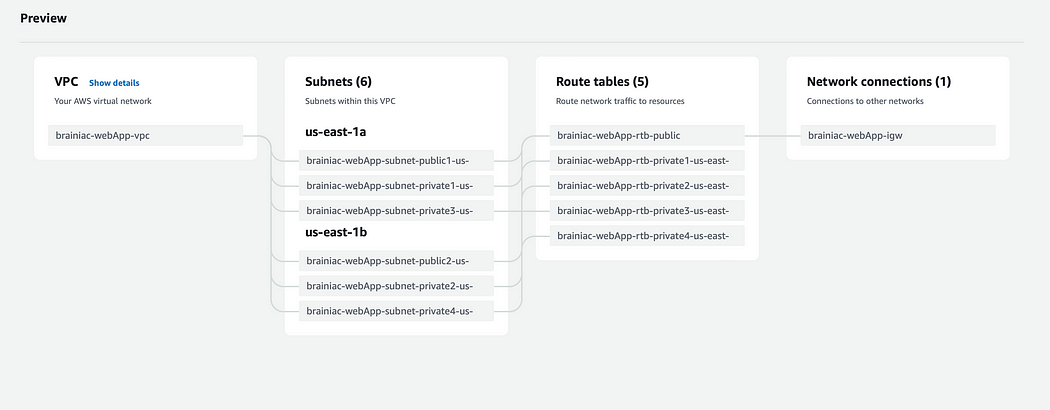Select subnet brainiac-webApp-subnet-public2
Screen dimensions: 1050x410
(x=396, y=261)
